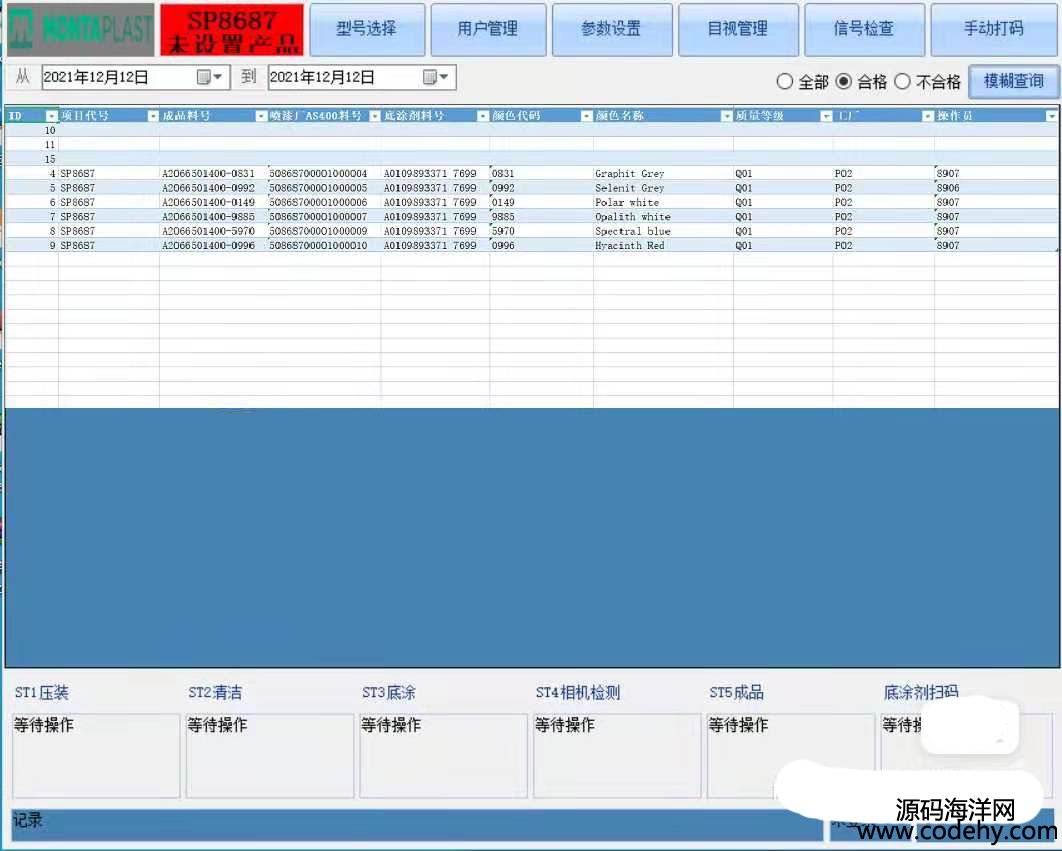Open filter for 成品料号 column
1062x851 pixels.
[x=261, y=116]
